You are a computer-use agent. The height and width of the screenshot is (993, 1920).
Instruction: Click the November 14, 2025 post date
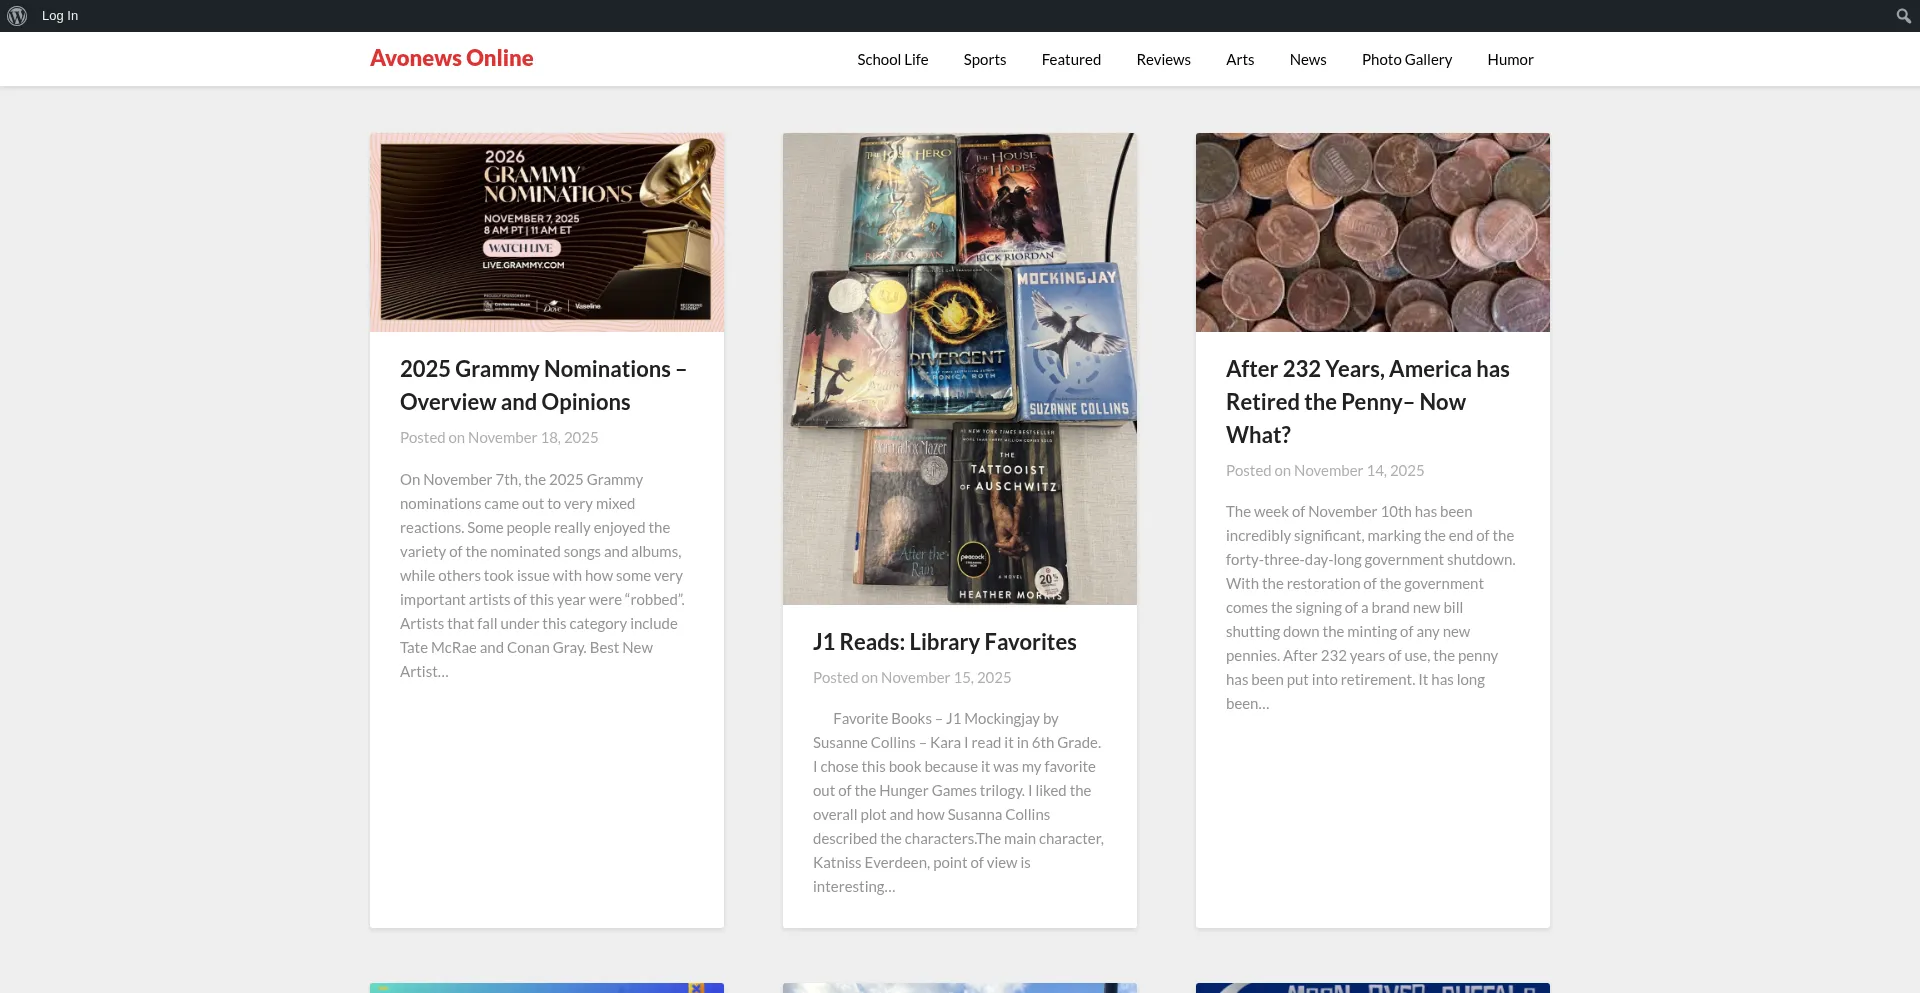click(1358, 471)
